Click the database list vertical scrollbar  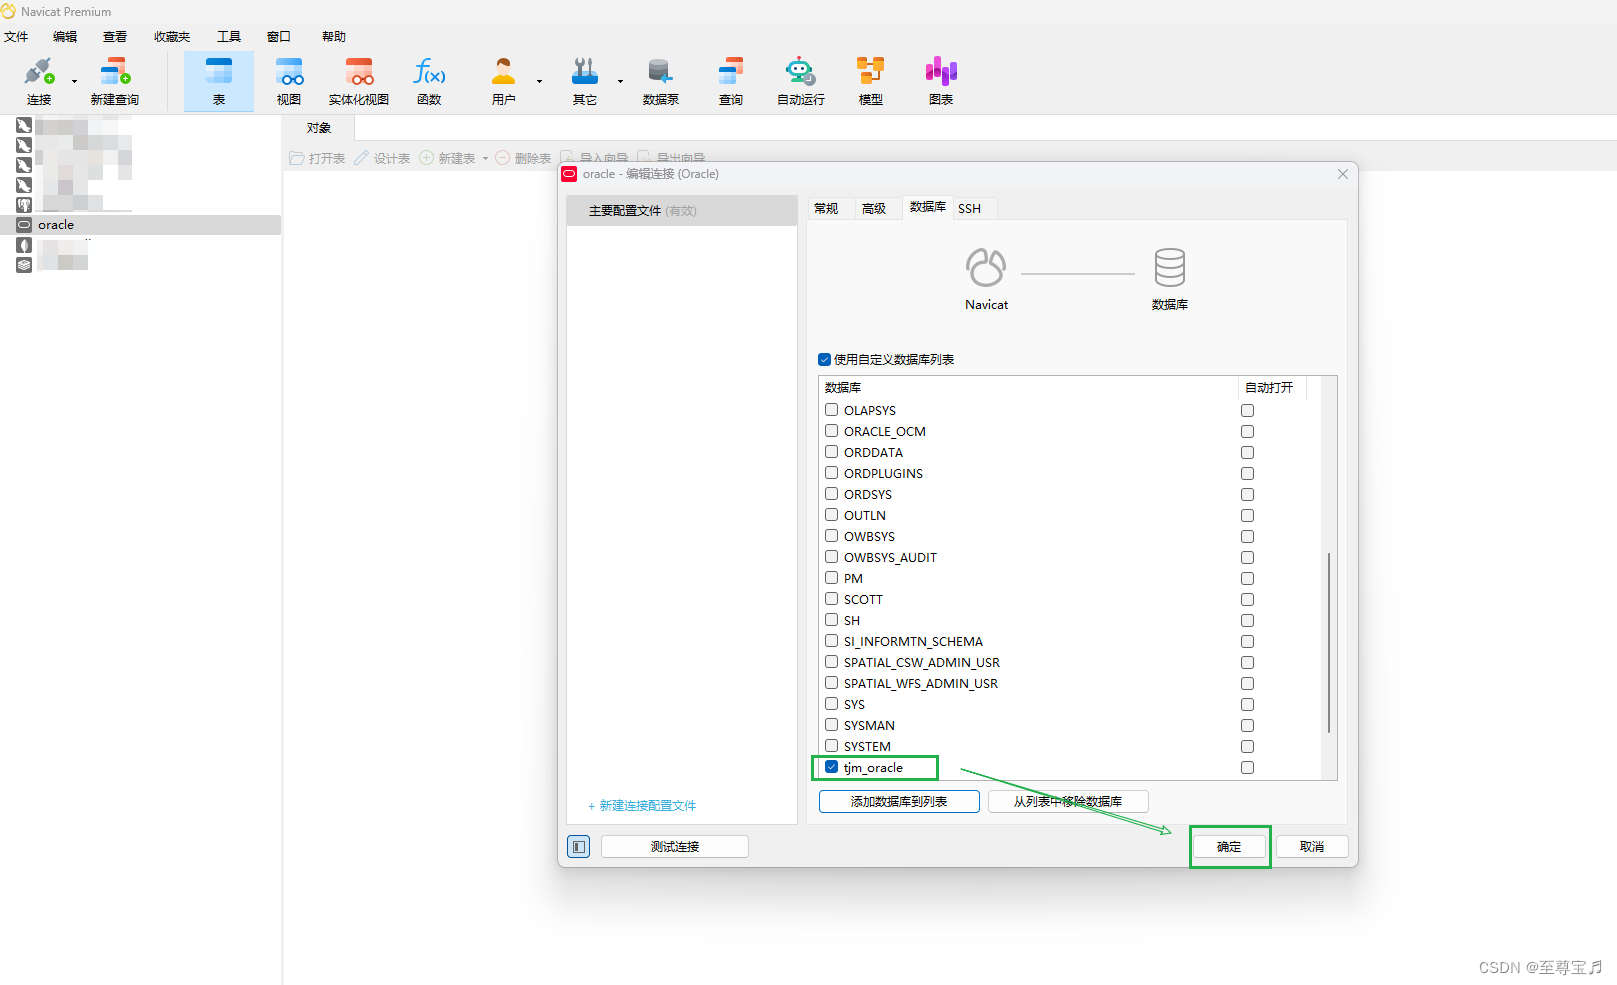pos(1329,642)
